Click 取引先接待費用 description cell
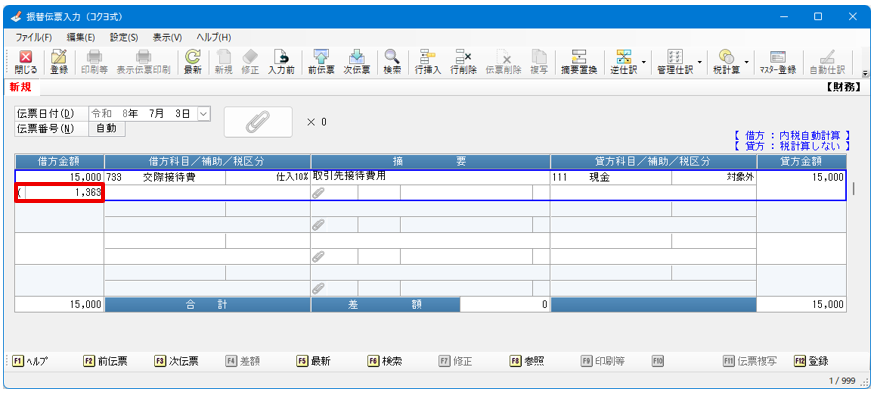 click(x=430, y=177)
